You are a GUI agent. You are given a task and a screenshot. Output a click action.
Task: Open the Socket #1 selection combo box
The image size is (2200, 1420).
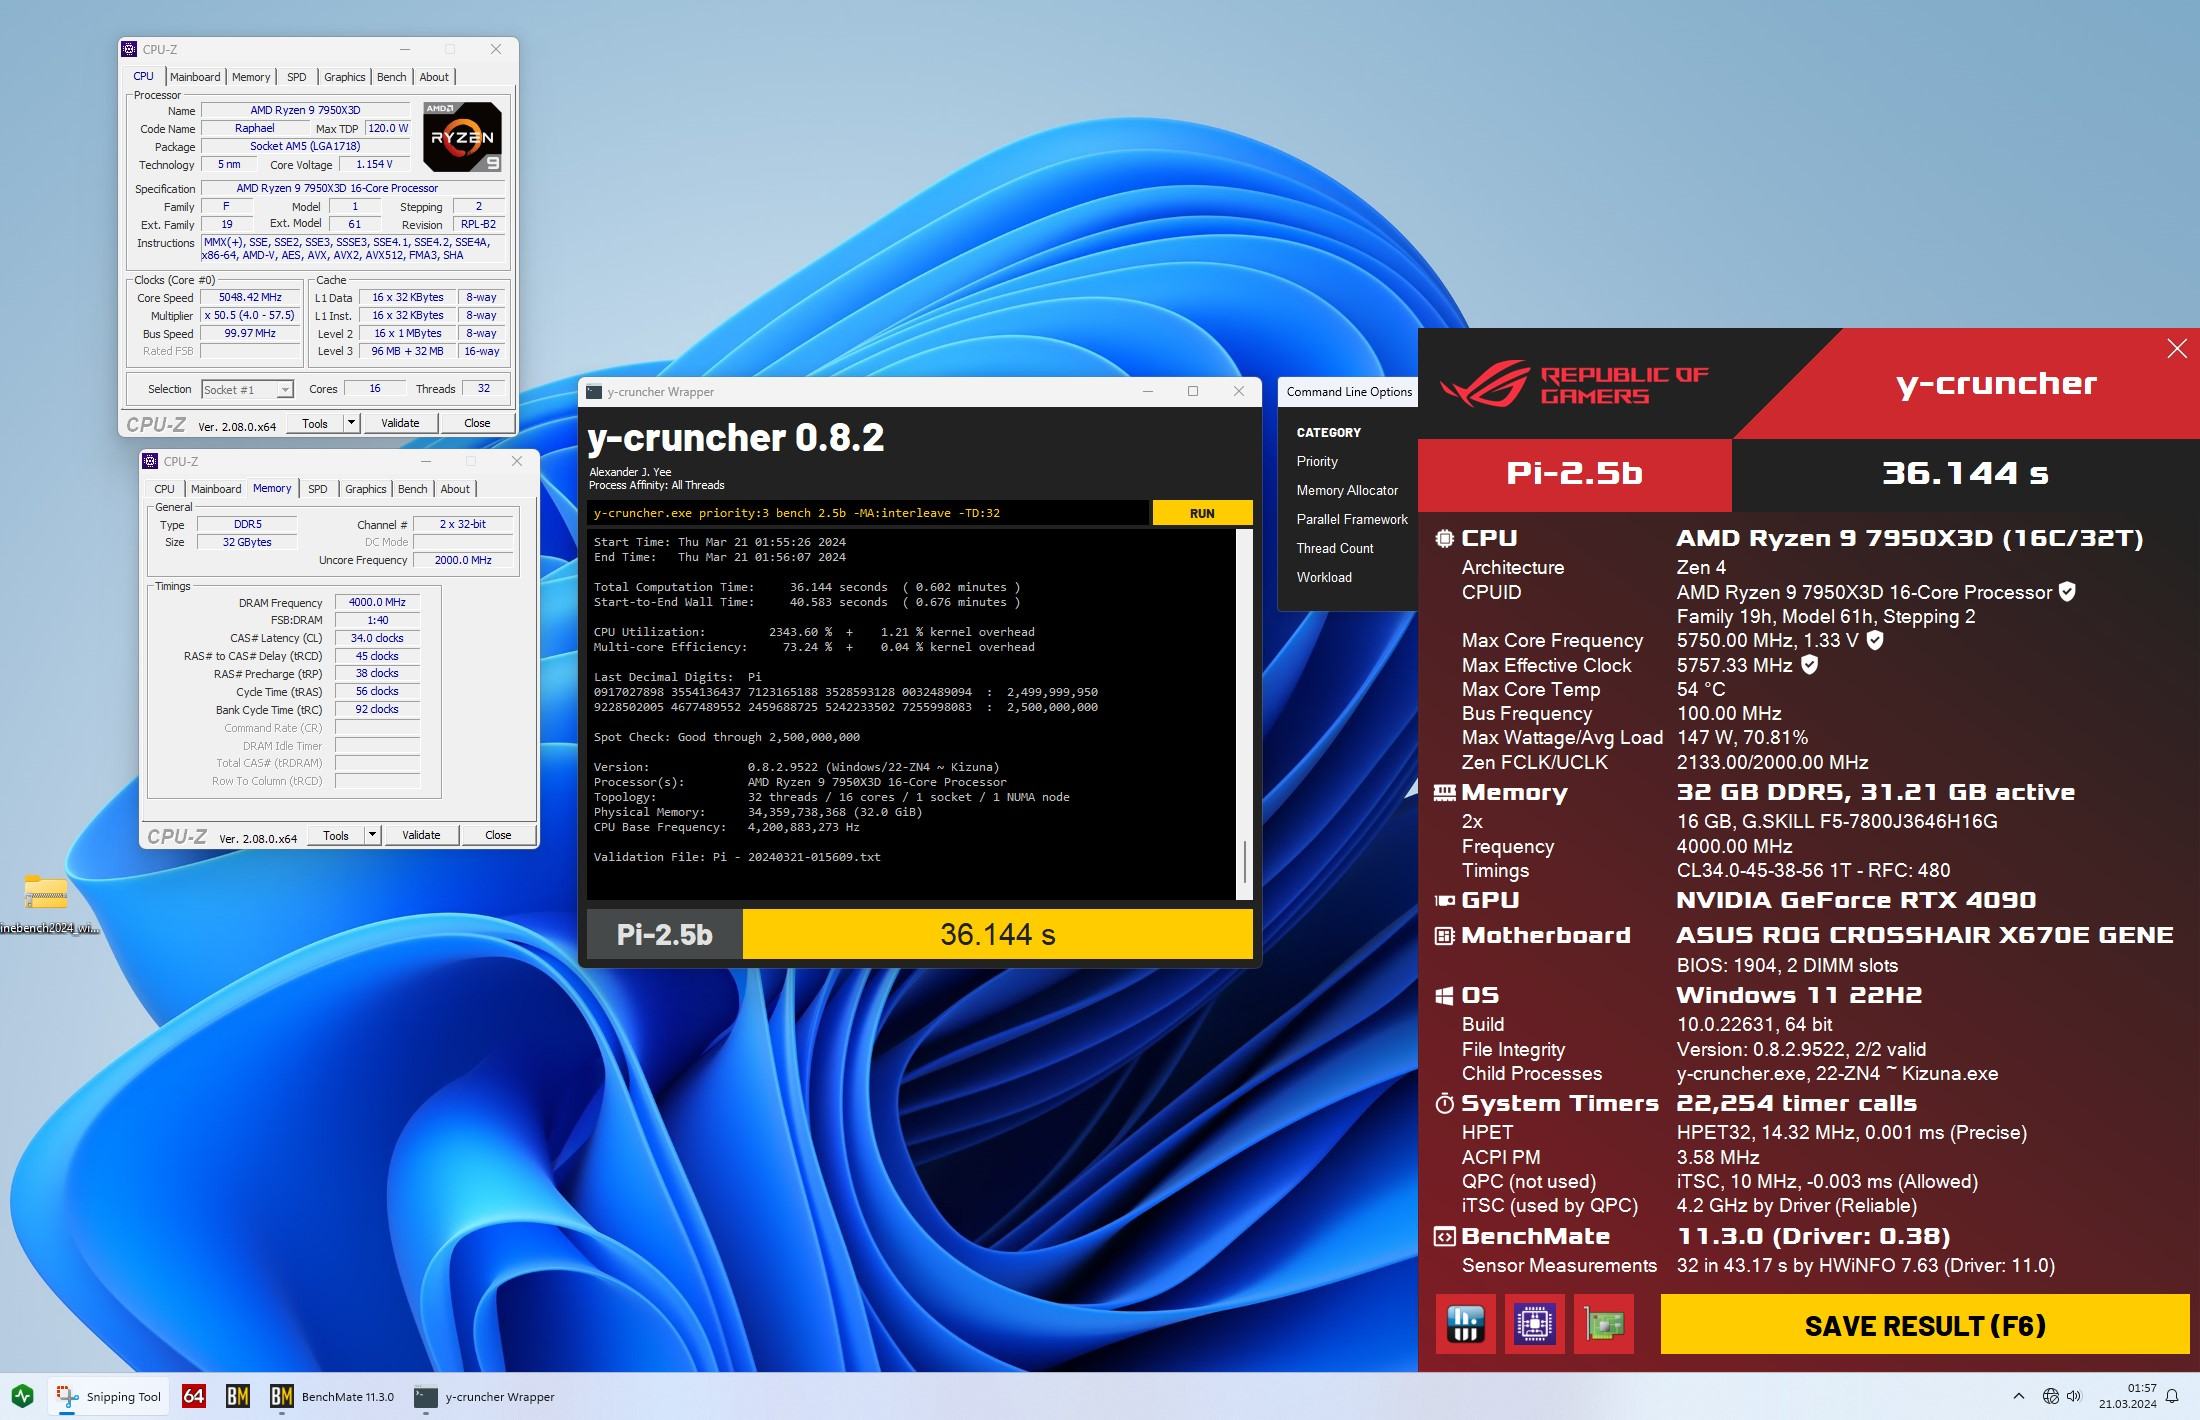pos(247,390)
